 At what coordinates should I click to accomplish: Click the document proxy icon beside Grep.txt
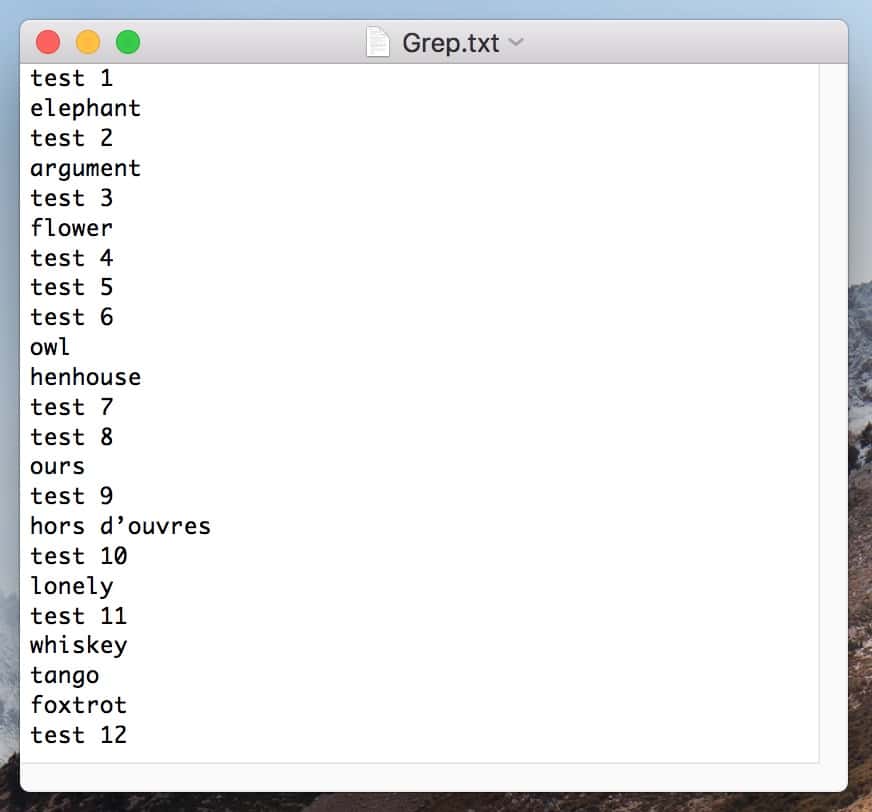(x=378, y=42)
